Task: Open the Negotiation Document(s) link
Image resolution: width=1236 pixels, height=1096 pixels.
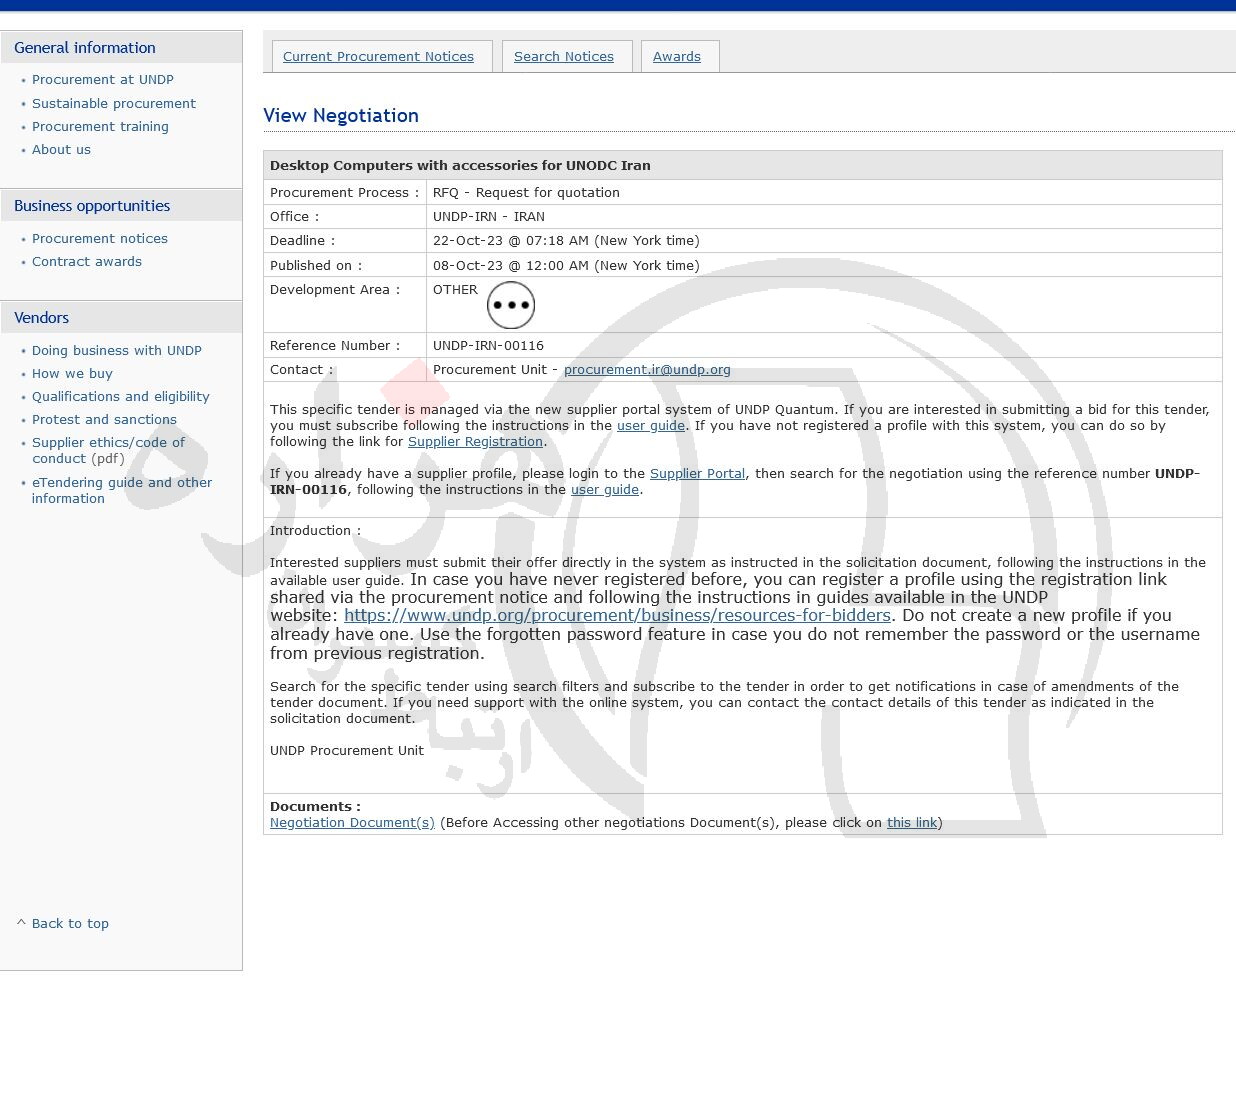Action: [x=352, y=823]
